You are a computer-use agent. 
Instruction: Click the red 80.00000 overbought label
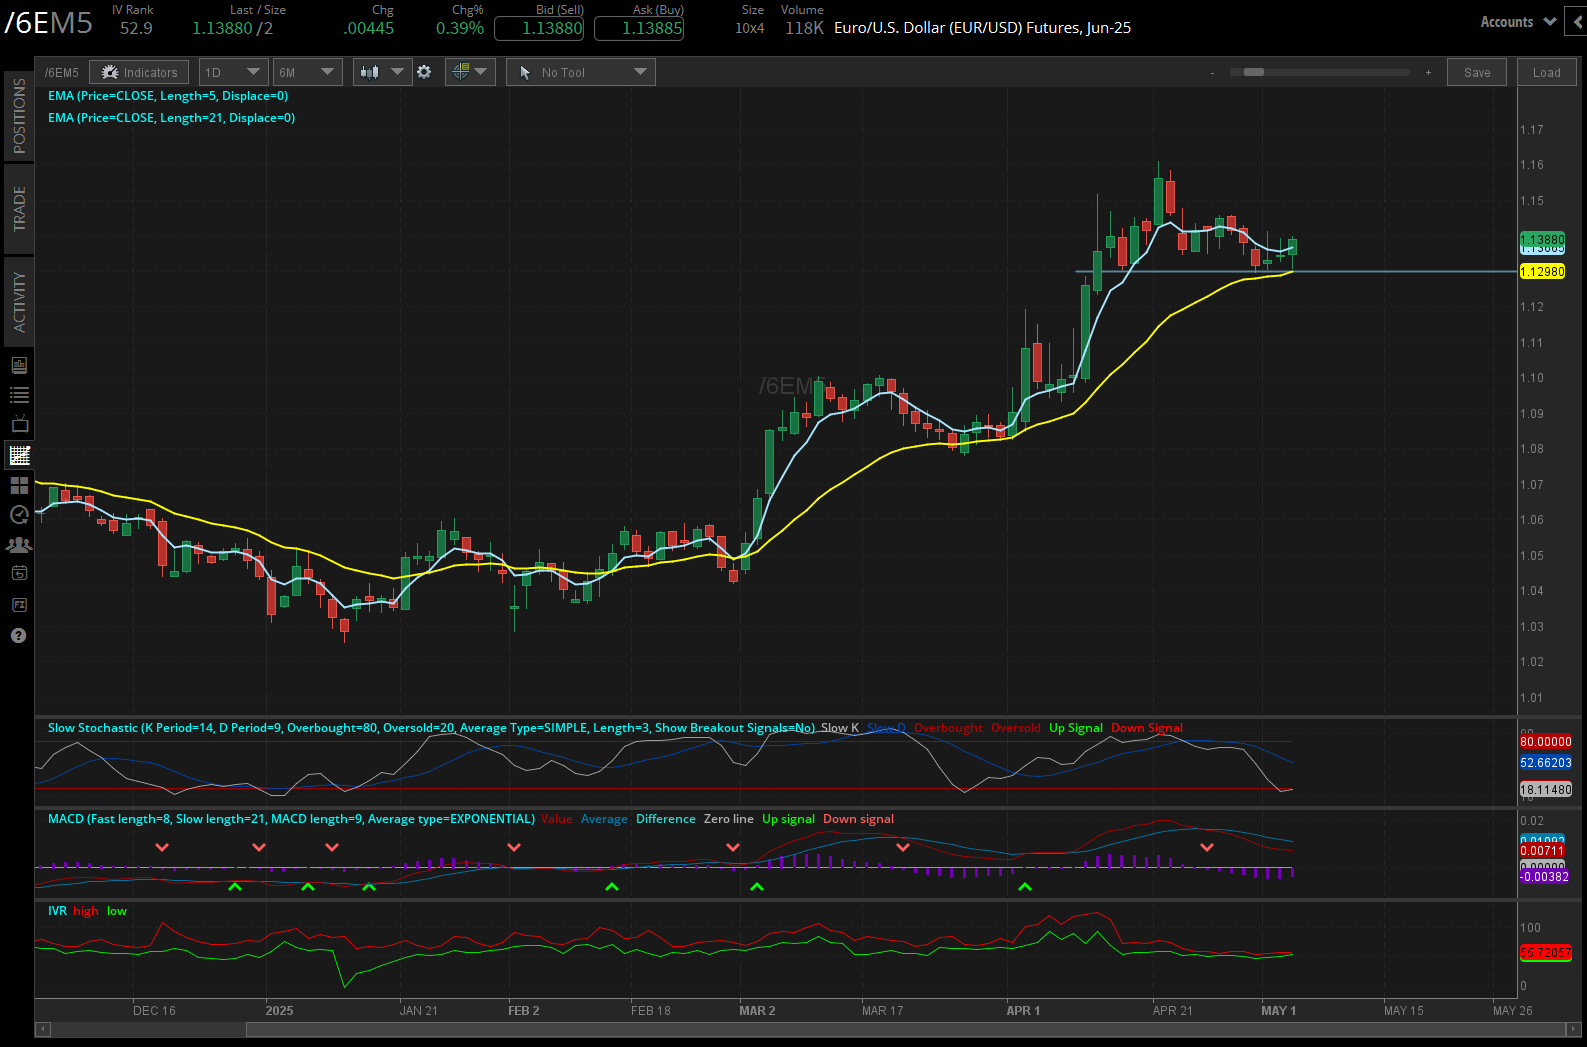click(x=1546, y=742)
